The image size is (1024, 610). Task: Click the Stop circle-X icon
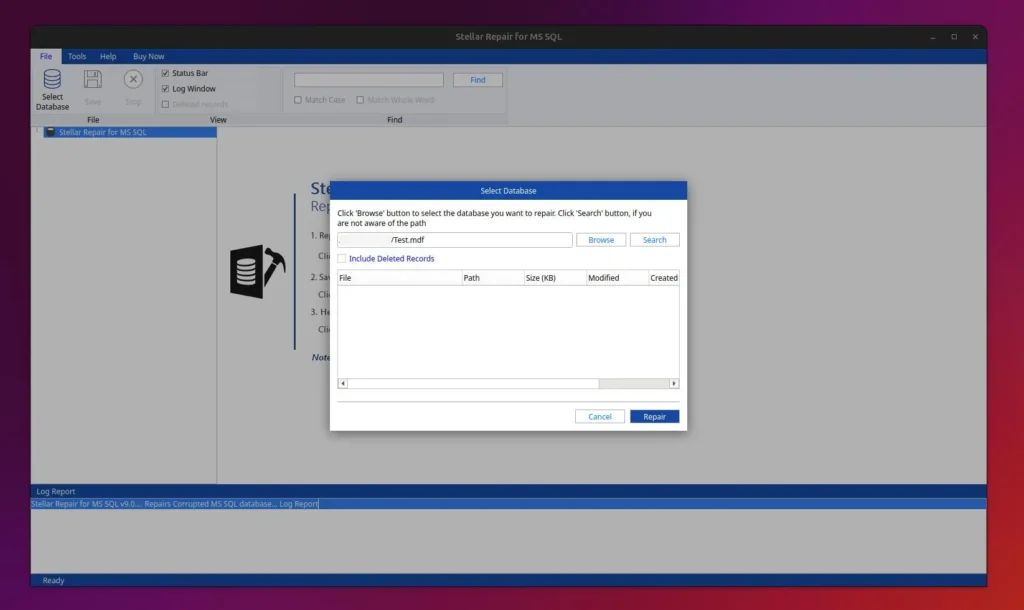point(133,80)
